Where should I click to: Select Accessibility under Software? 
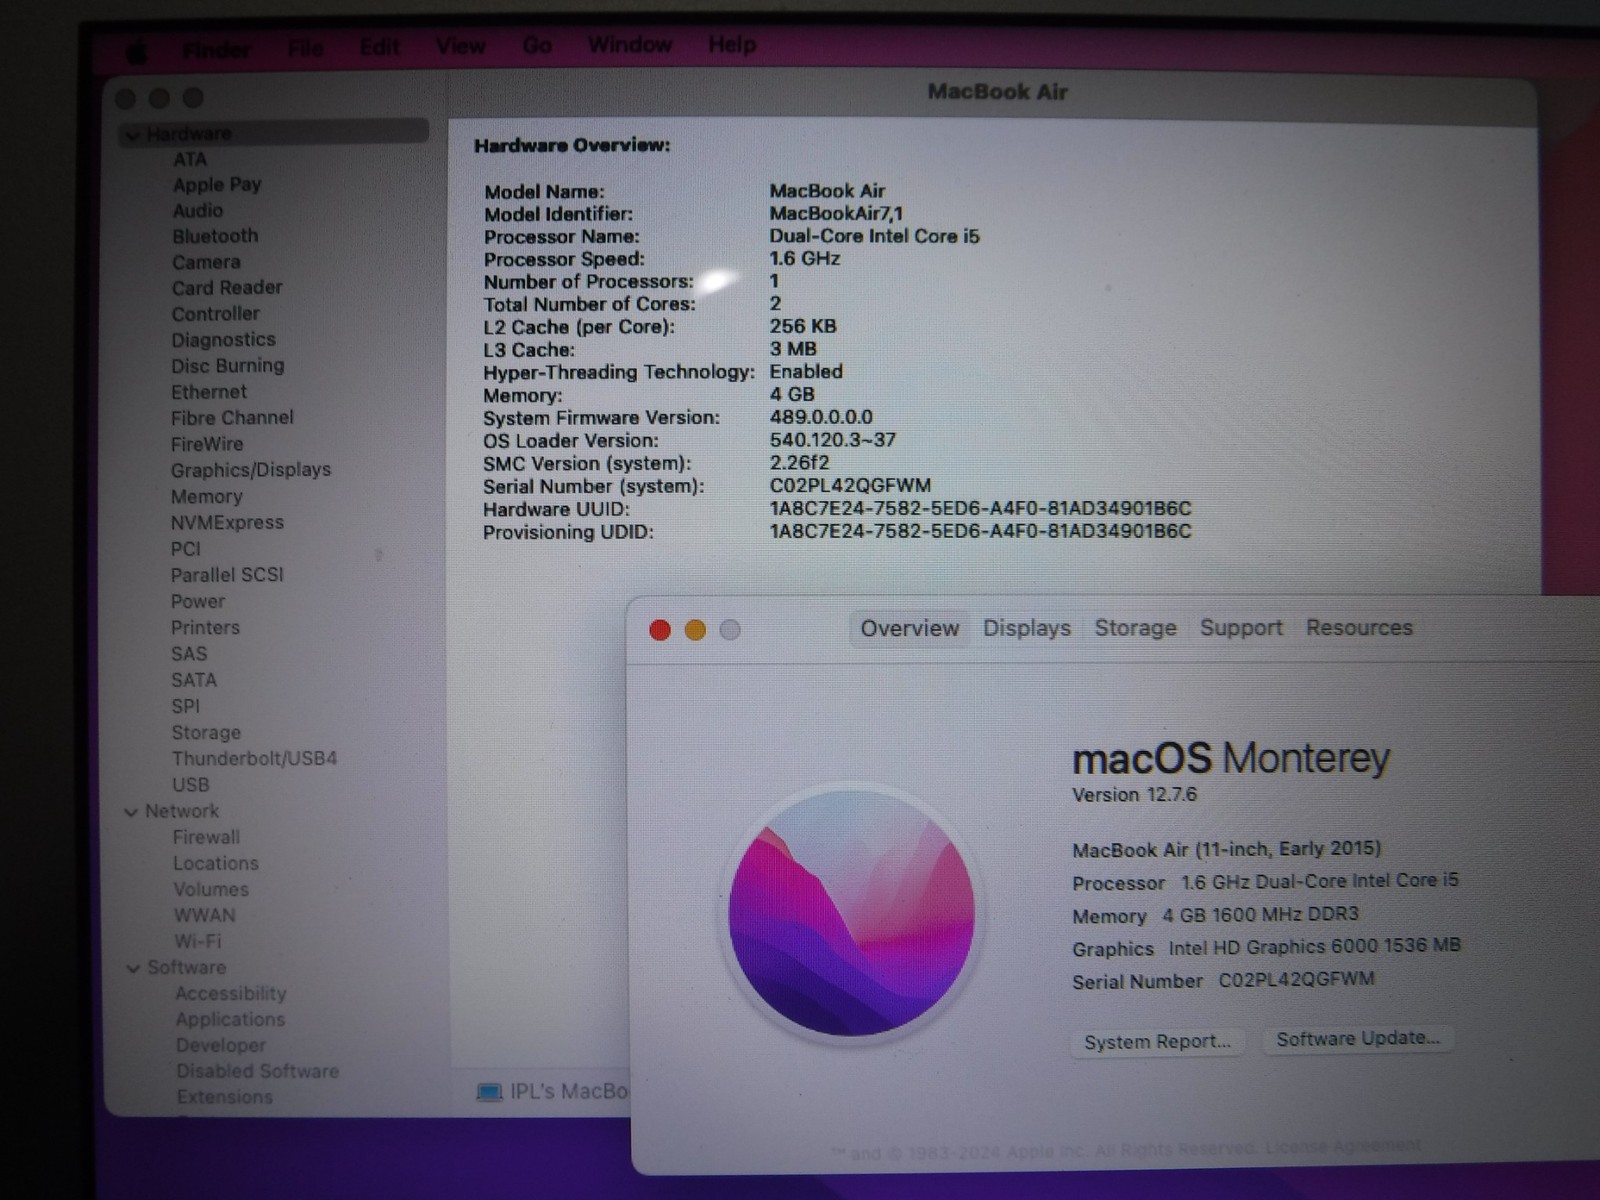[x=231, y=994]
